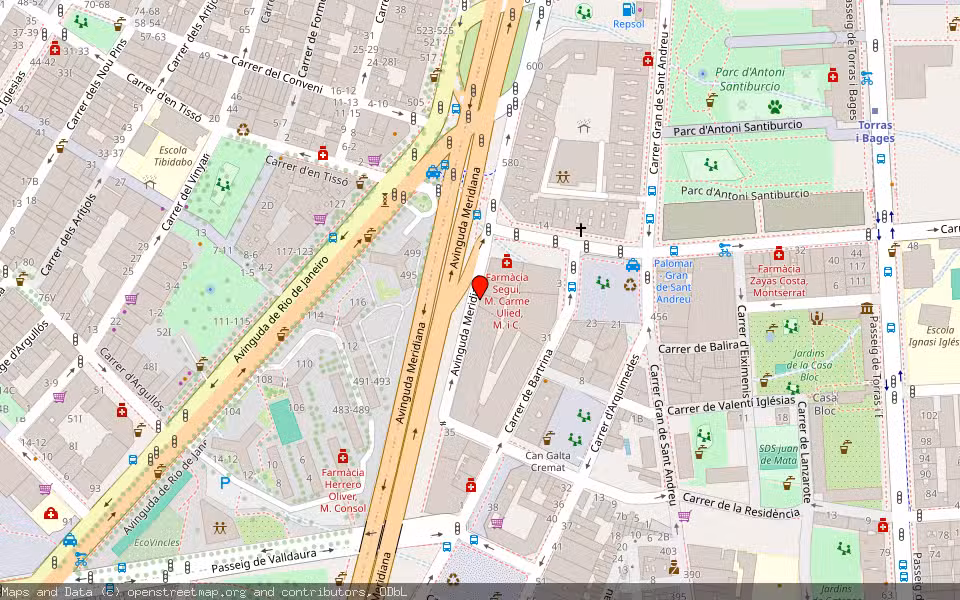Click the Farmàcia Zayas Costa, Montserrat label
Image resolution: width=960 pixels, height=600 pixels.
pyautogui.click(x=779, y=281)
